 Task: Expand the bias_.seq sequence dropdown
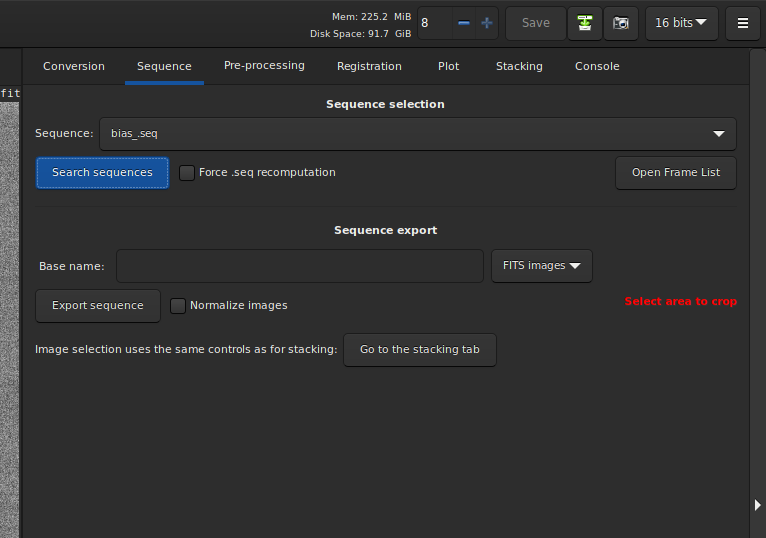click(718, 134)
